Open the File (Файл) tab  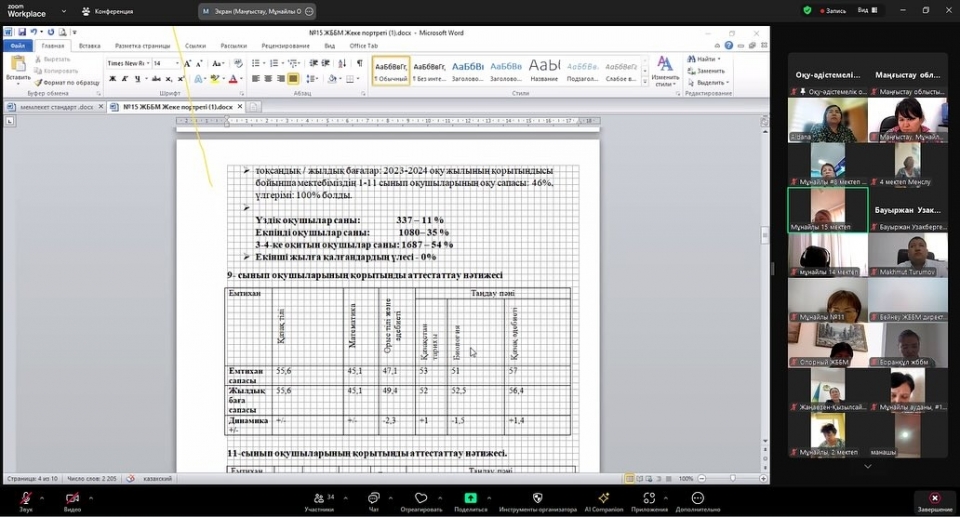18,46
